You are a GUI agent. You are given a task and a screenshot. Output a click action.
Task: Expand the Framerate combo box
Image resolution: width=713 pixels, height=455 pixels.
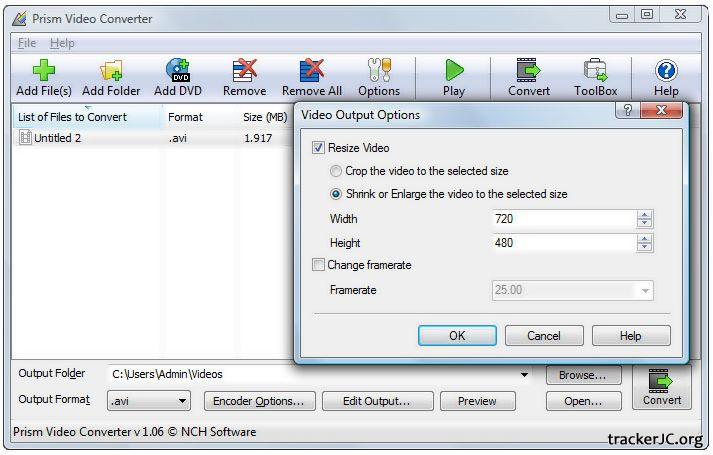click(x=645, y=291)
